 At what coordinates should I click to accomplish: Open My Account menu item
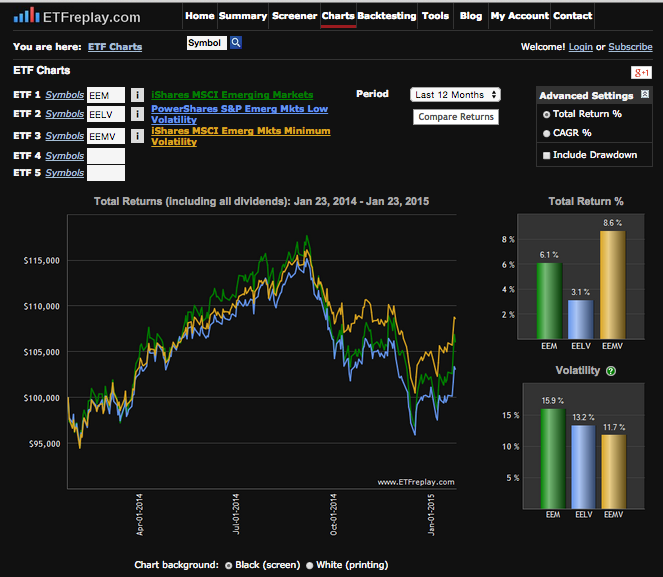(520, 16)
